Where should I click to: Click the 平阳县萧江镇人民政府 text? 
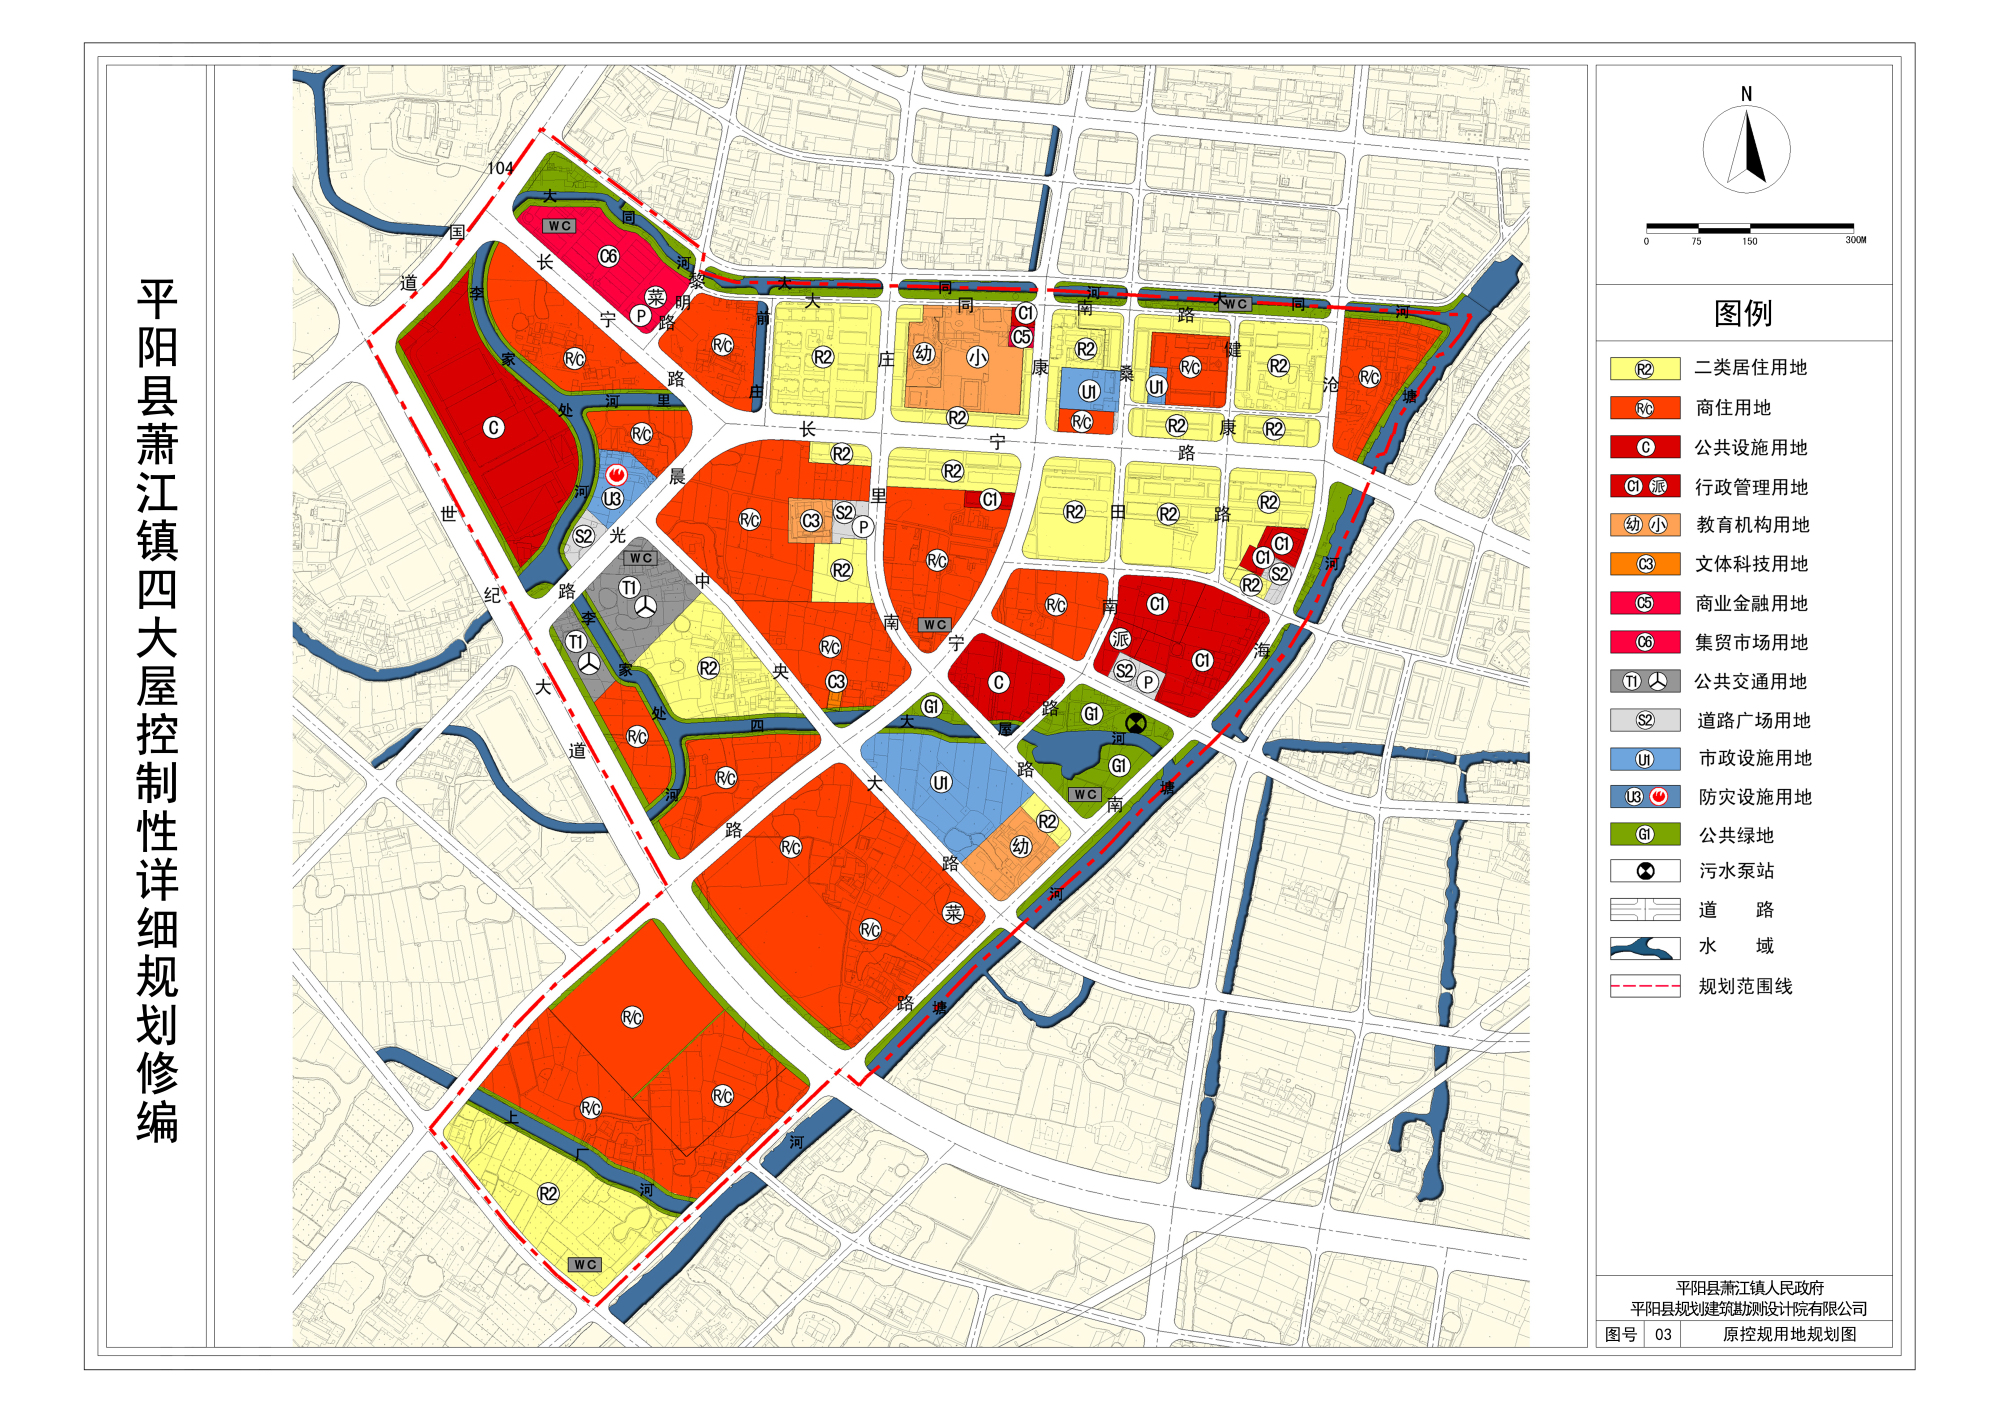pos(1750,1288)
